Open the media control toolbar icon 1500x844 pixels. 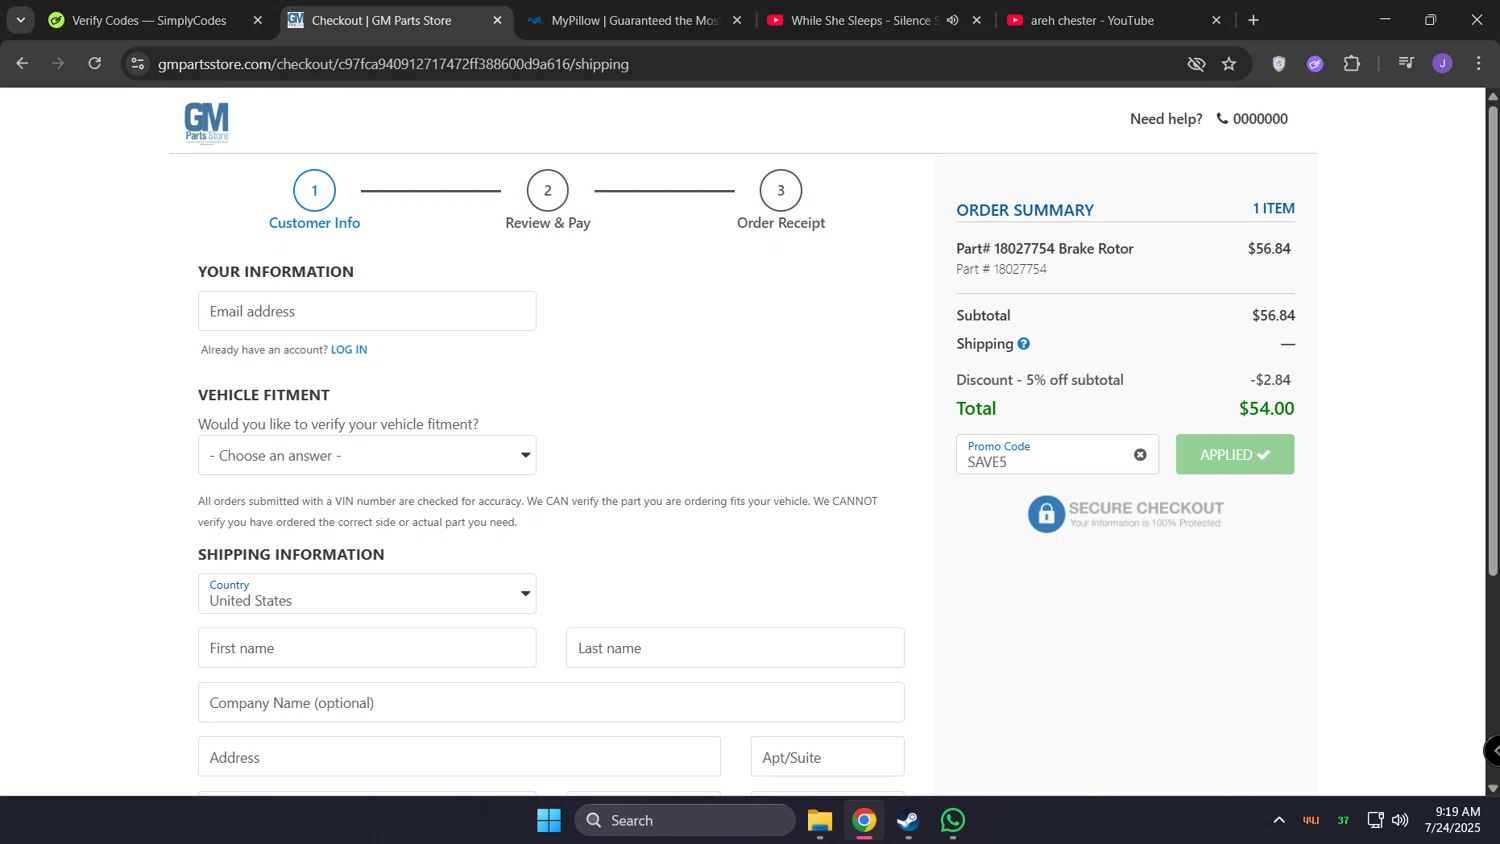click(1406, 64)
